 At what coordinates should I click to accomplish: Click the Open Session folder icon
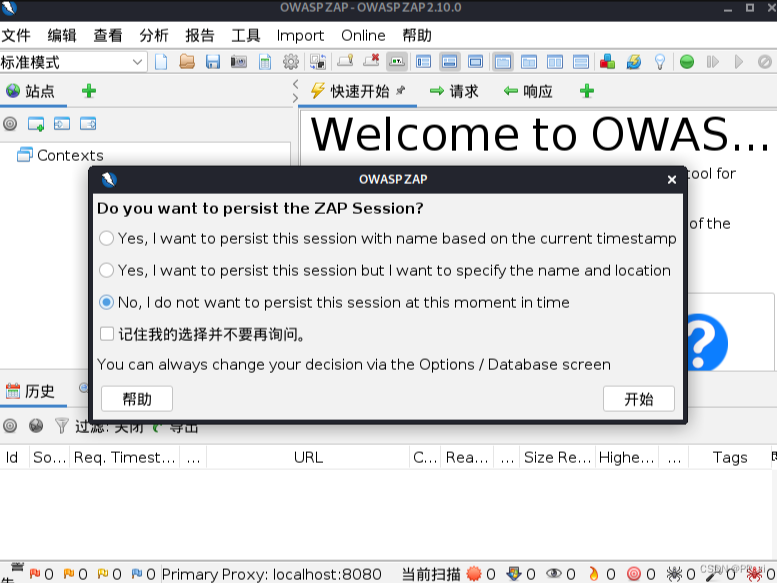[x=187, y=62]
